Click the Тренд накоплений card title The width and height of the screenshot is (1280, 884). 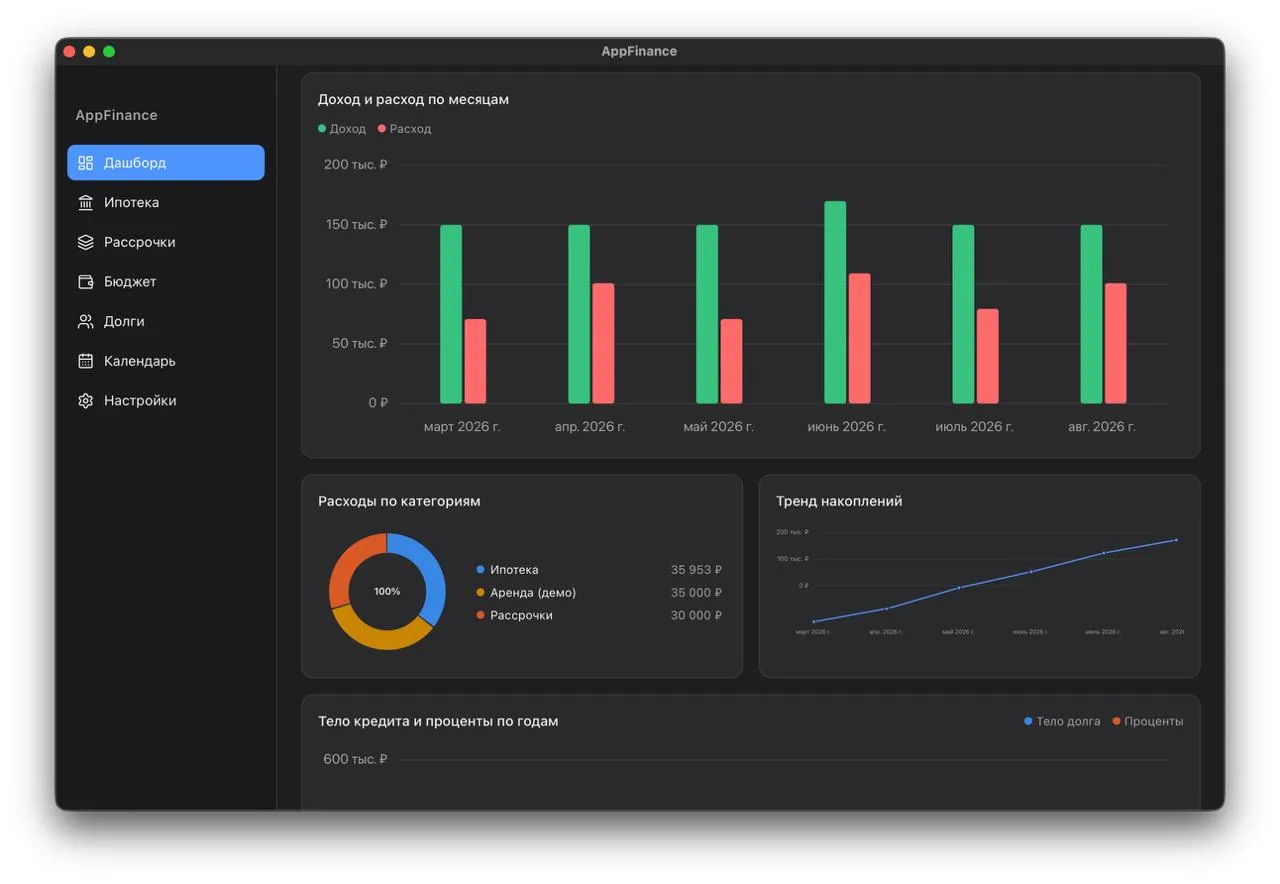839,501
